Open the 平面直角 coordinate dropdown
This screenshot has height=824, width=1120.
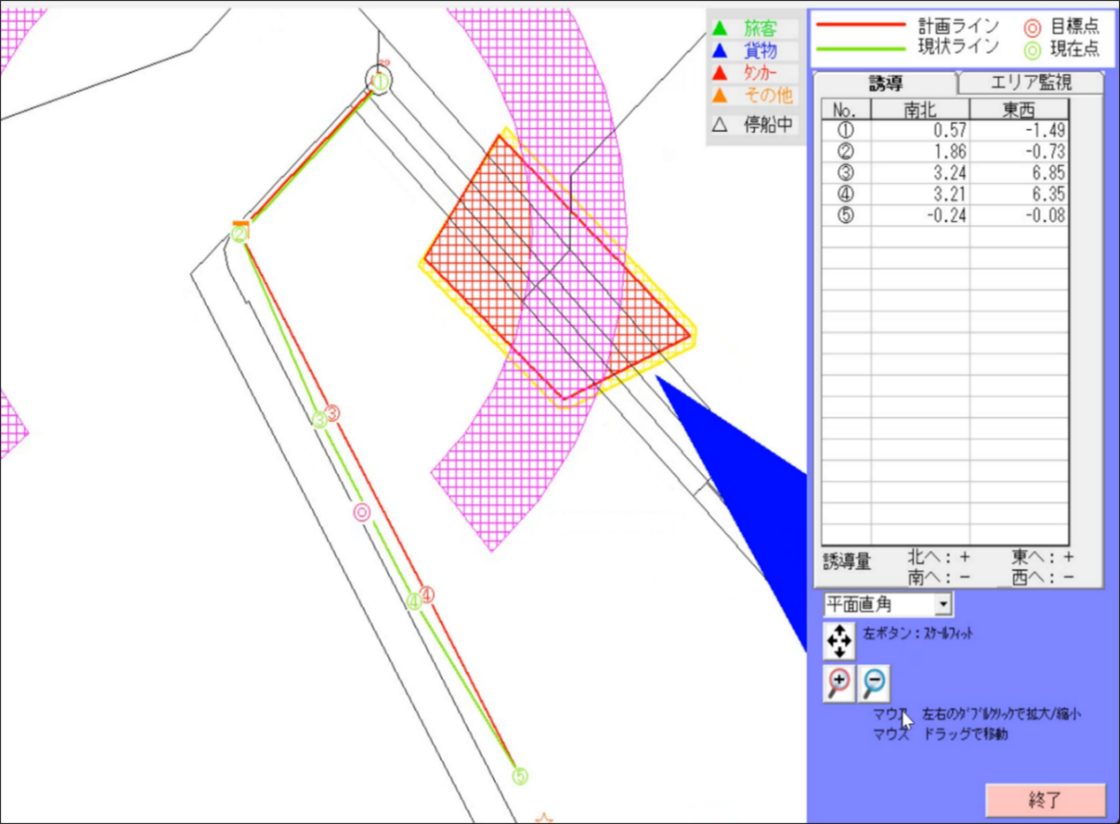941,605
